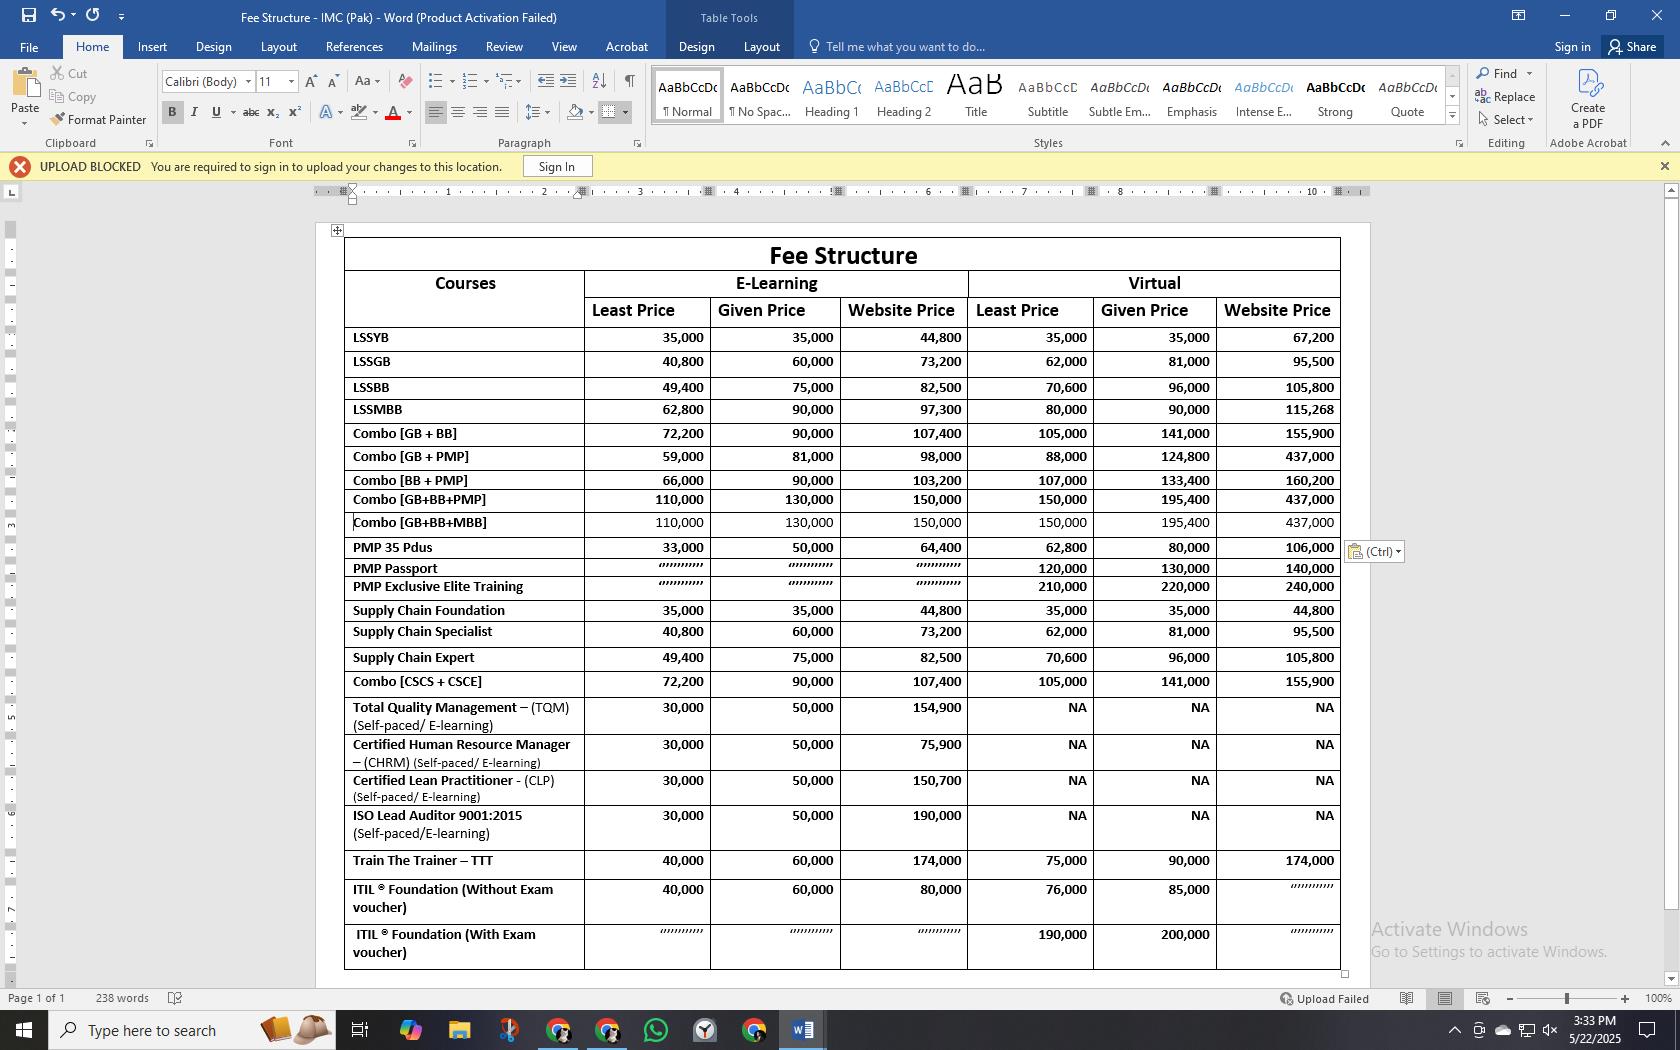Viewport: 1680px width, 1050px height.
Task: Click the Sign In button in upload bar
Action: [557, 167]
